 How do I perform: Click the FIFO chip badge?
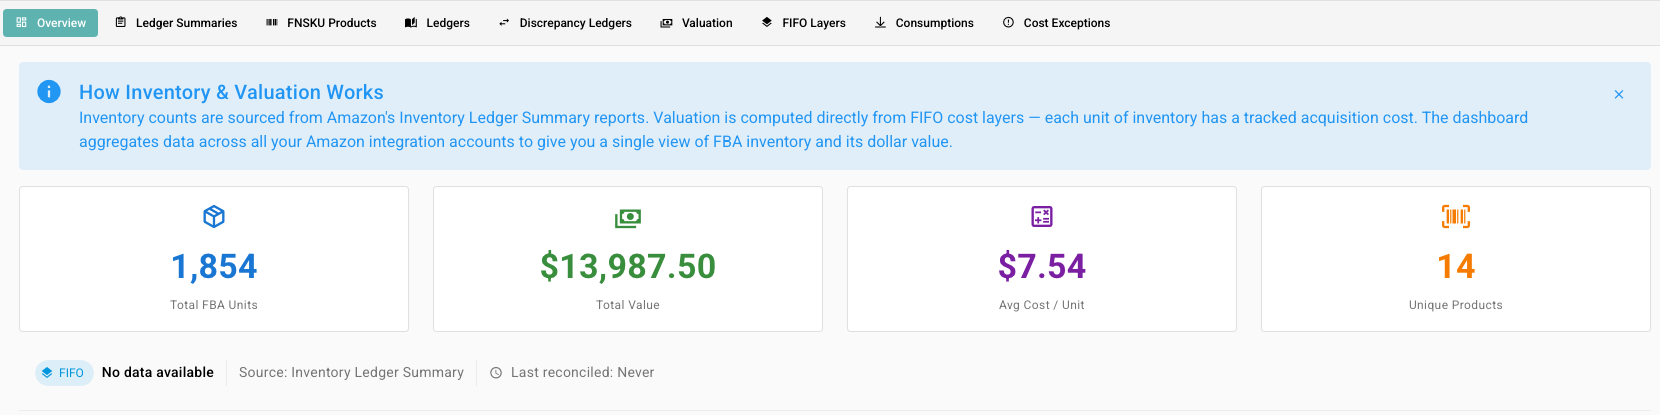pos(64,373)
